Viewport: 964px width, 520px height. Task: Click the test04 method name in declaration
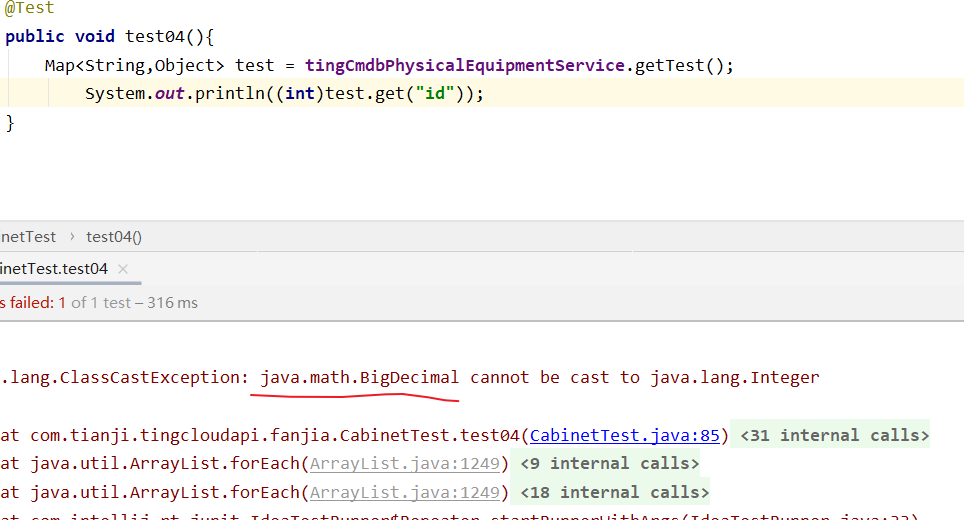point(155,37)
